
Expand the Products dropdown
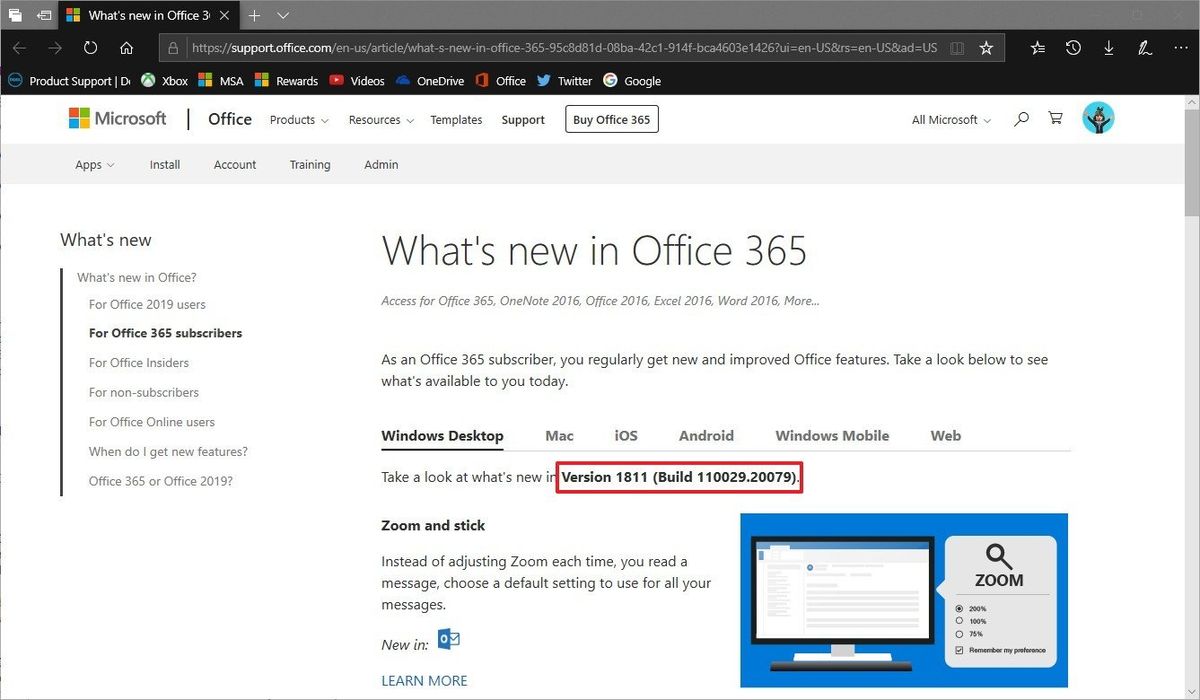[297, 119]
